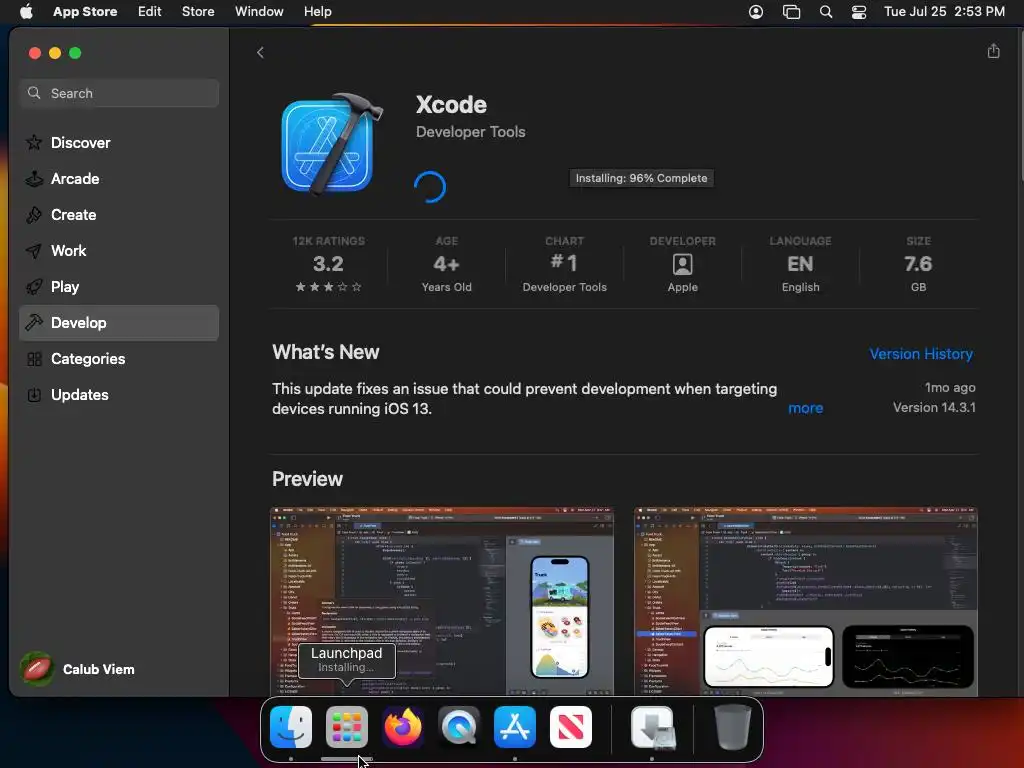Click the Categories grid icon

(34, 359)
